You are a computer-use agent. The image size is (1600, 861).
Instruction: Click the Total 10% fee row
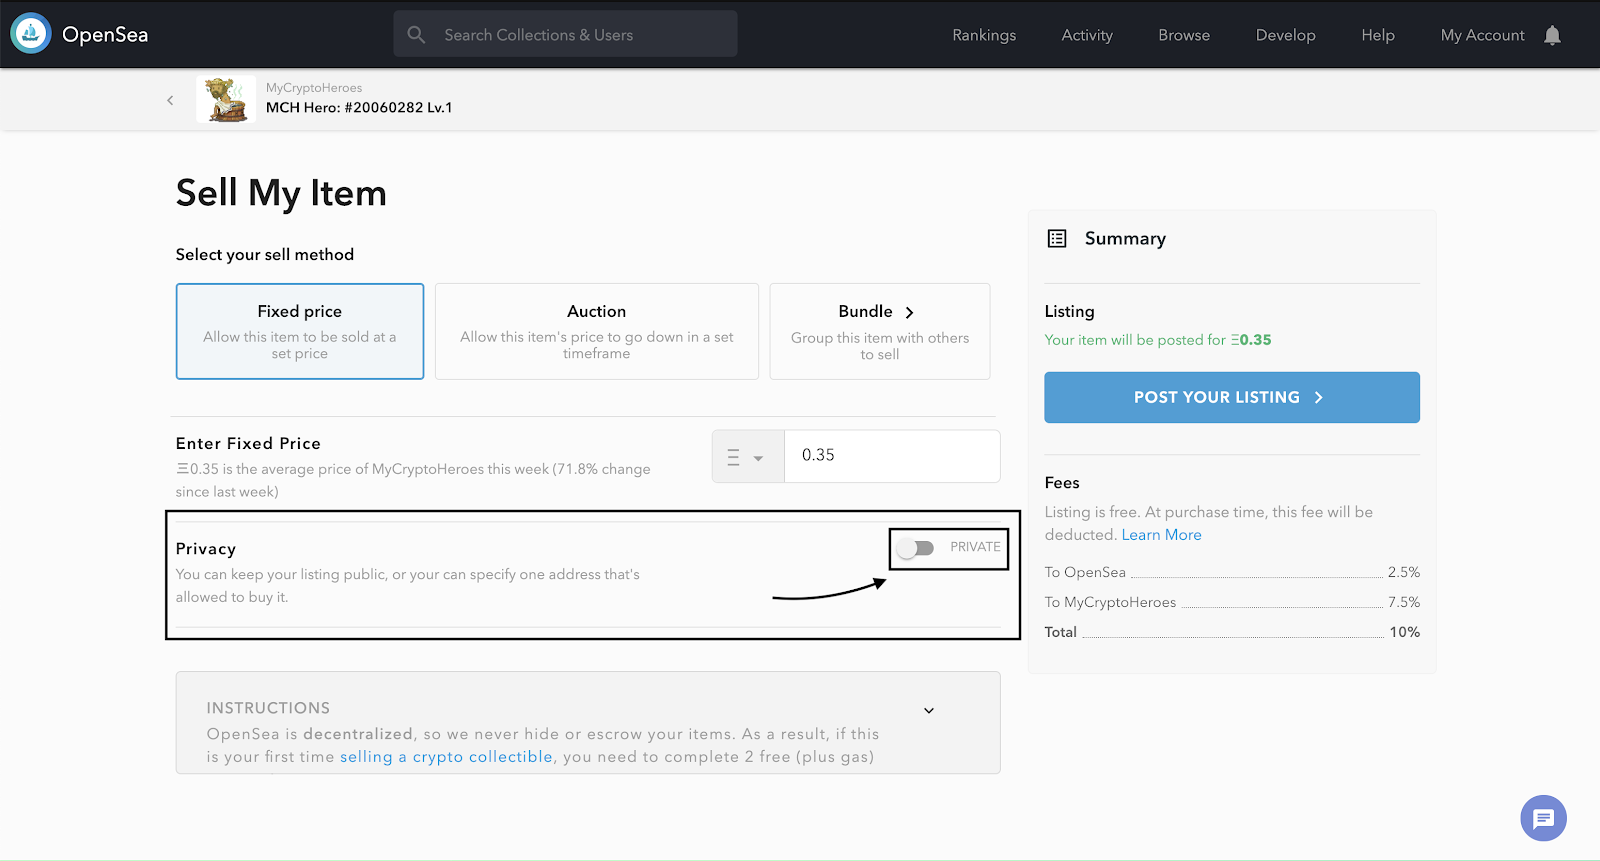point(1232,632)
